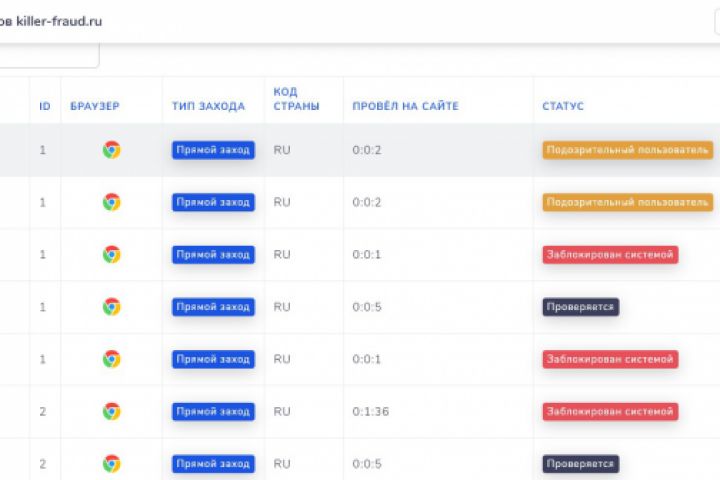Click RU country code in highlighted row
This screenshot has width=720, height=480.
[x=282, y=150]
